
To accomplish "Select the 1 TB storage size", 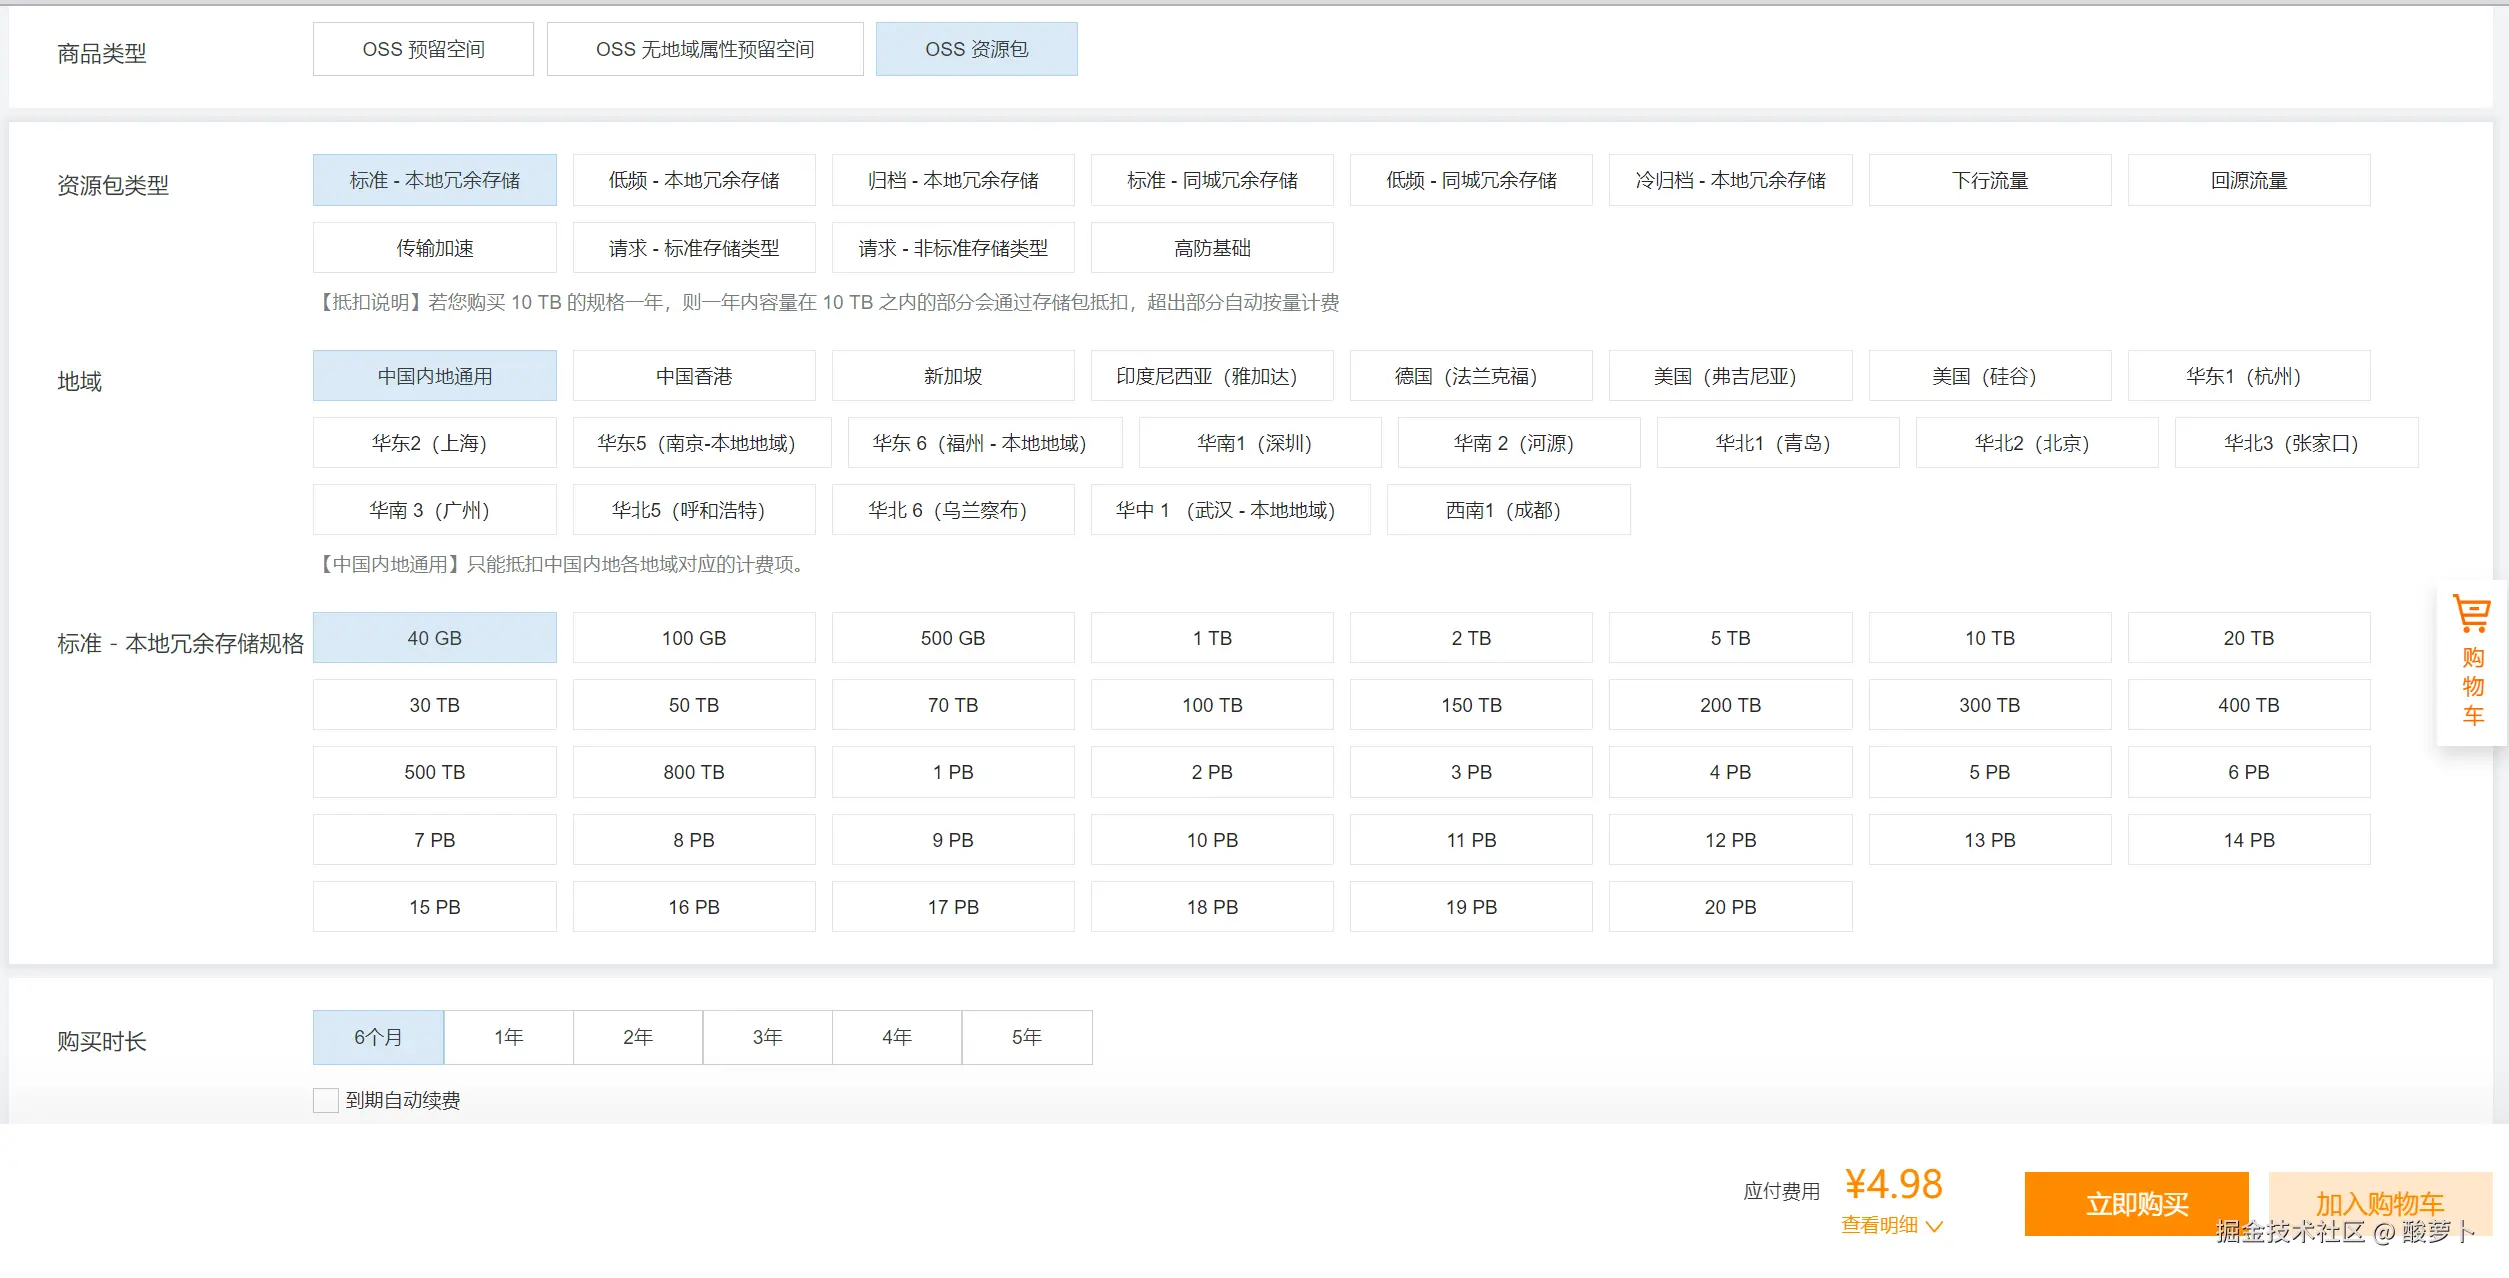I will (x=1211, y=638).
